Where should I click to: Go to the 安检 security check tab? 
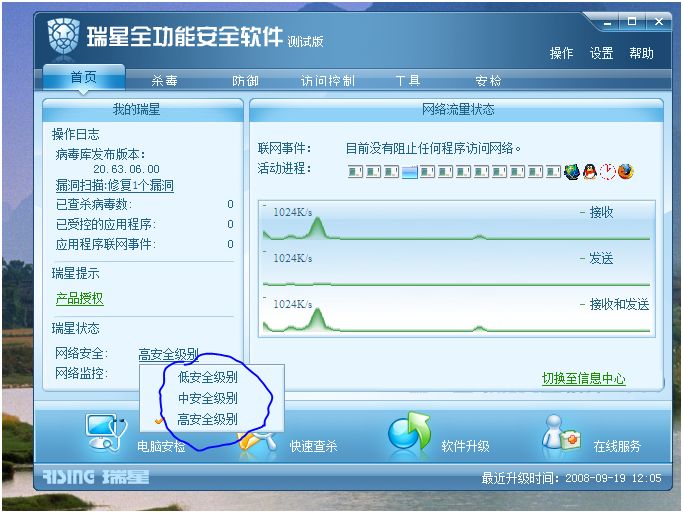(488, 81)
